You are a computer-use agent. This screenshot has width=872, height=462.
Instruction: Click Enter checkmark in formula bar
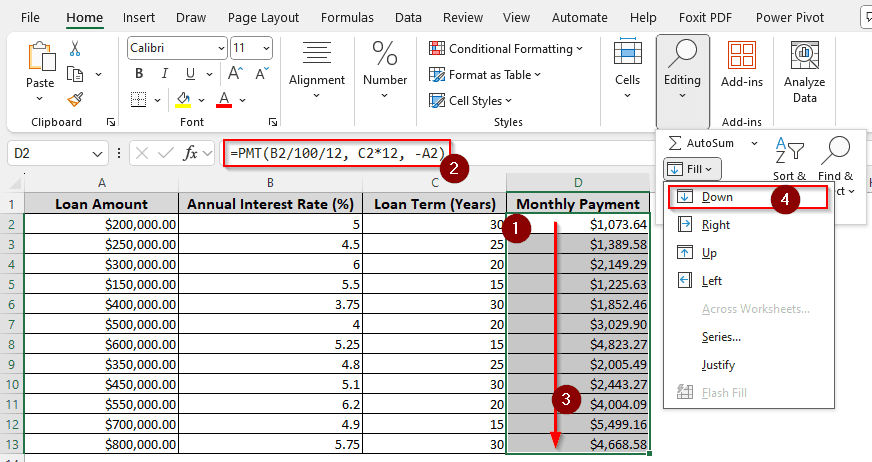click(165, 153)
